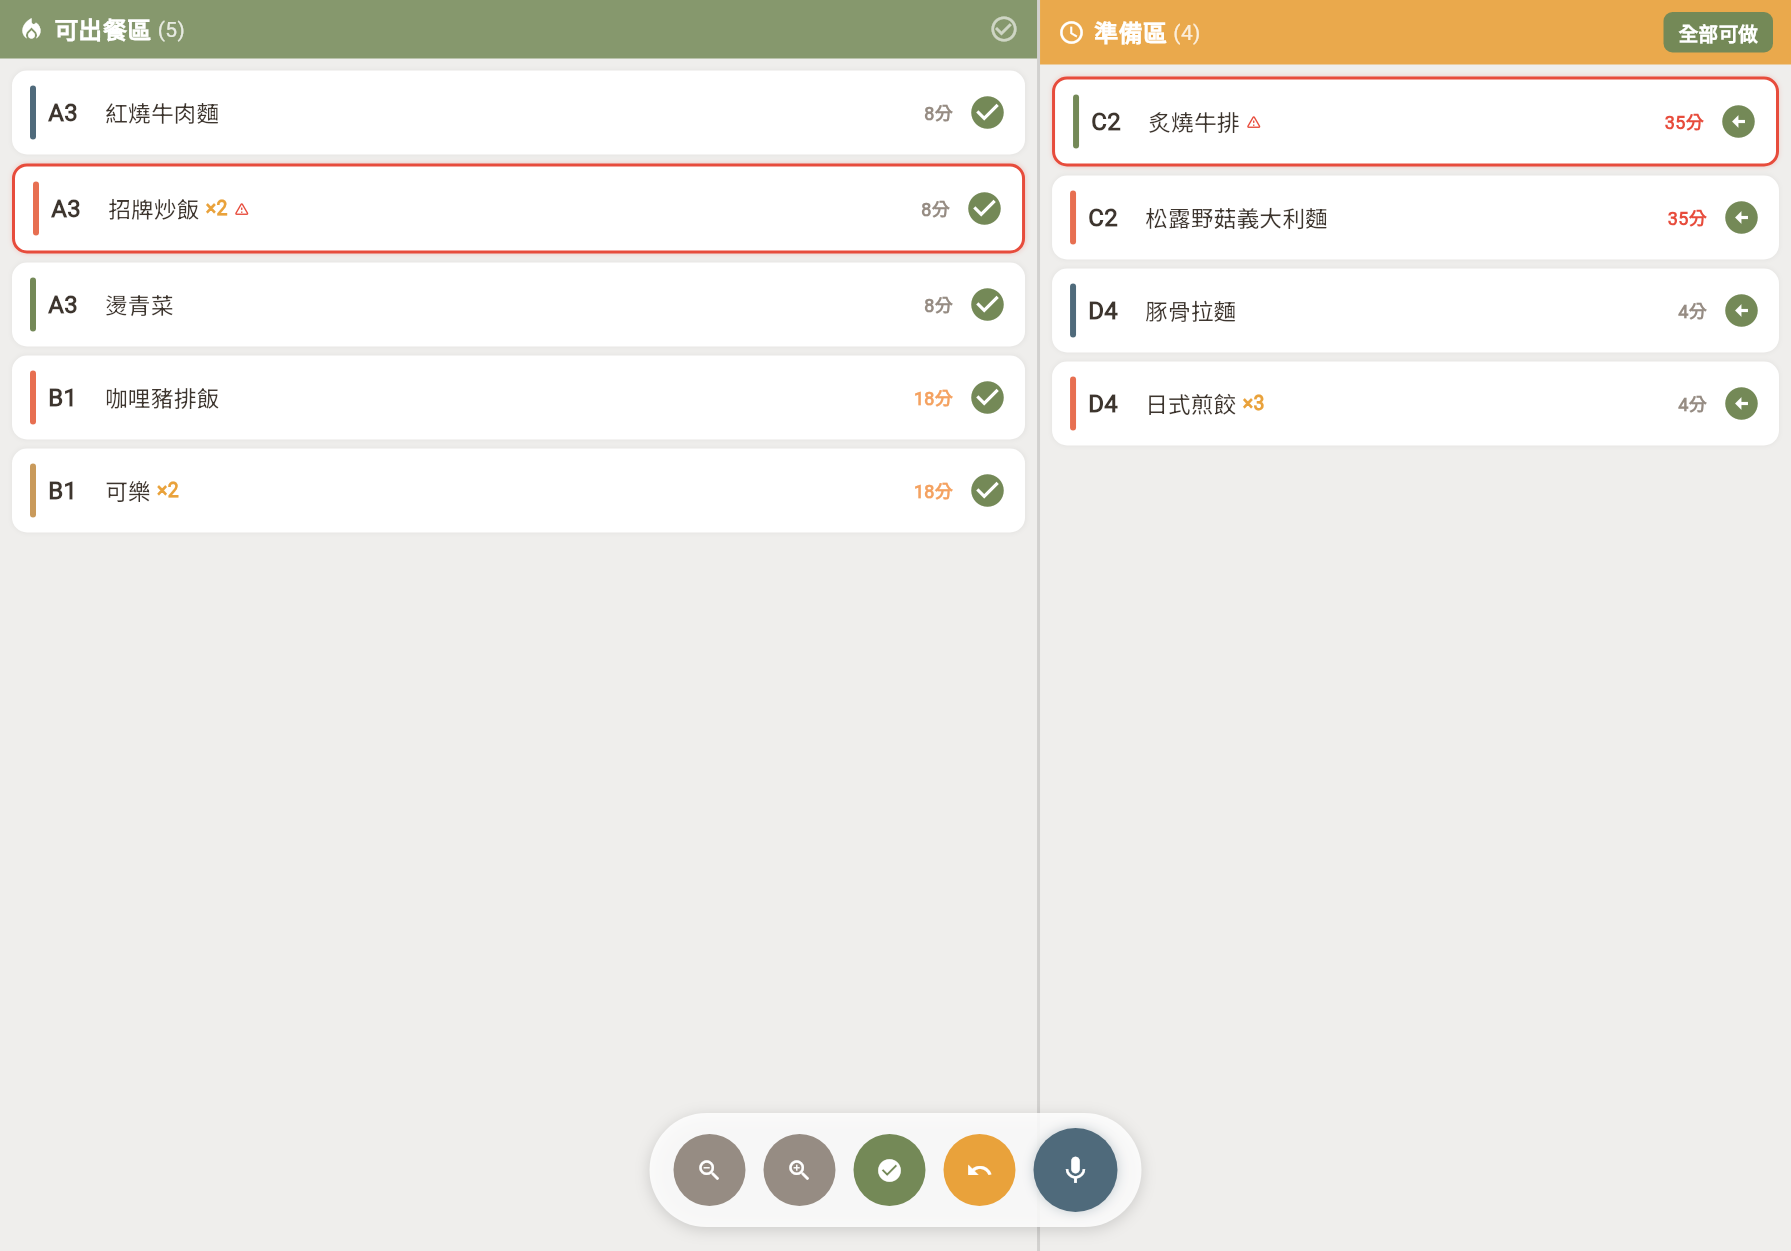The width and height of the screenshot is (1791, 1251).
Task: Click the 18分 timer on 可樂
Action: [932, 491]
